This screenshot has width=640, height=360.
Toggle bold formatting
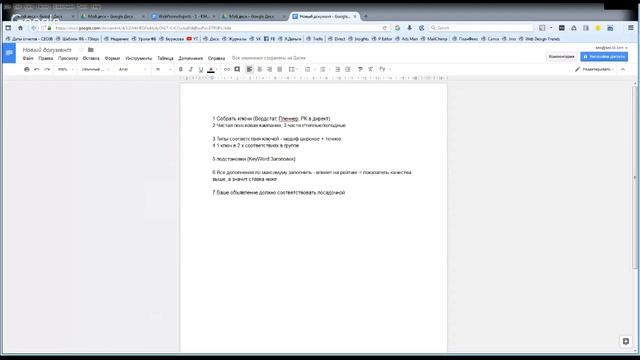[x=181, y=69]
